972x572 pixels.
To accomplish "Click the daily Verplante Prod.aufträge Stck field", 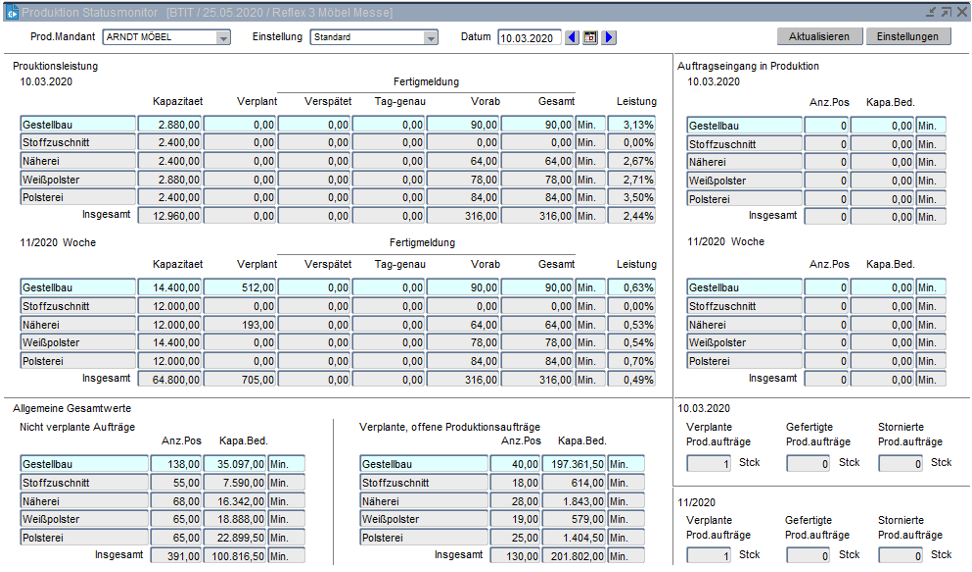I will [x=709, y=464].
